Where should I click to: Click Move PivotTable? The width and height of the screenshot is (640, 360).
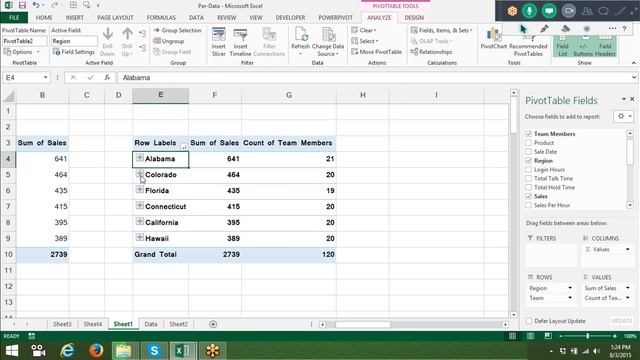tap(376, 52)
